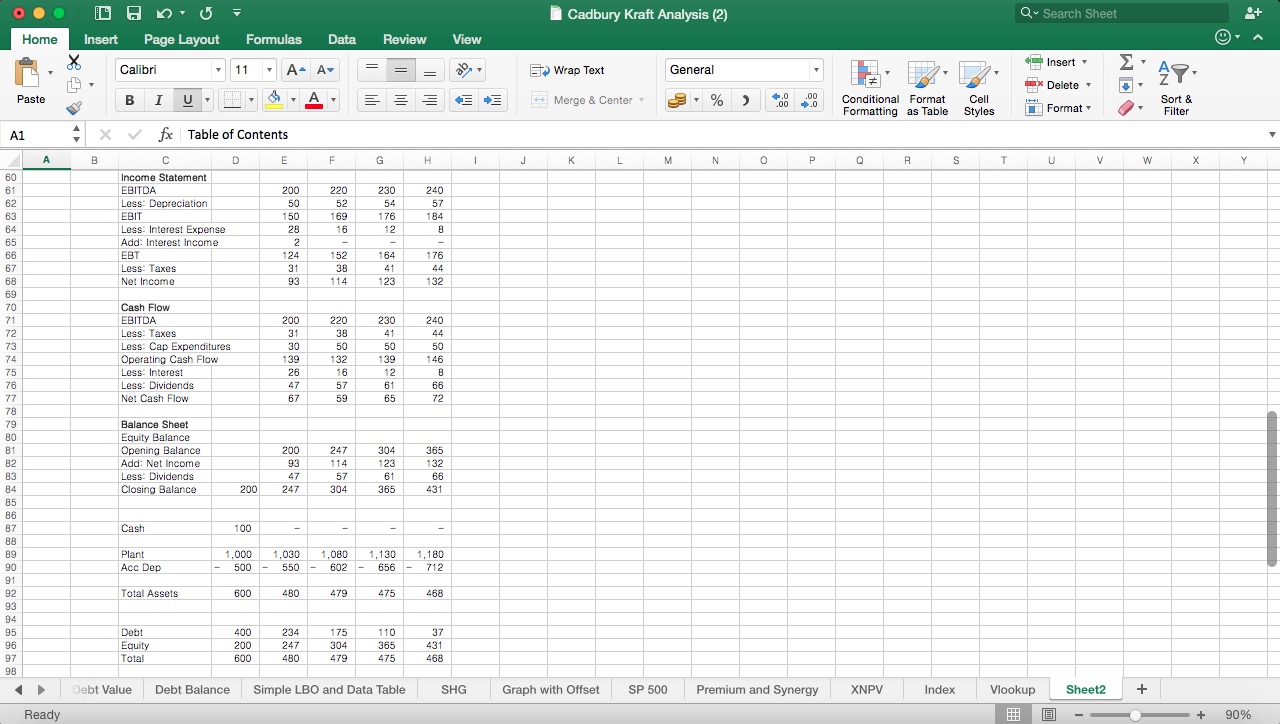Click the zoom slider handle

coord(1135,715)
